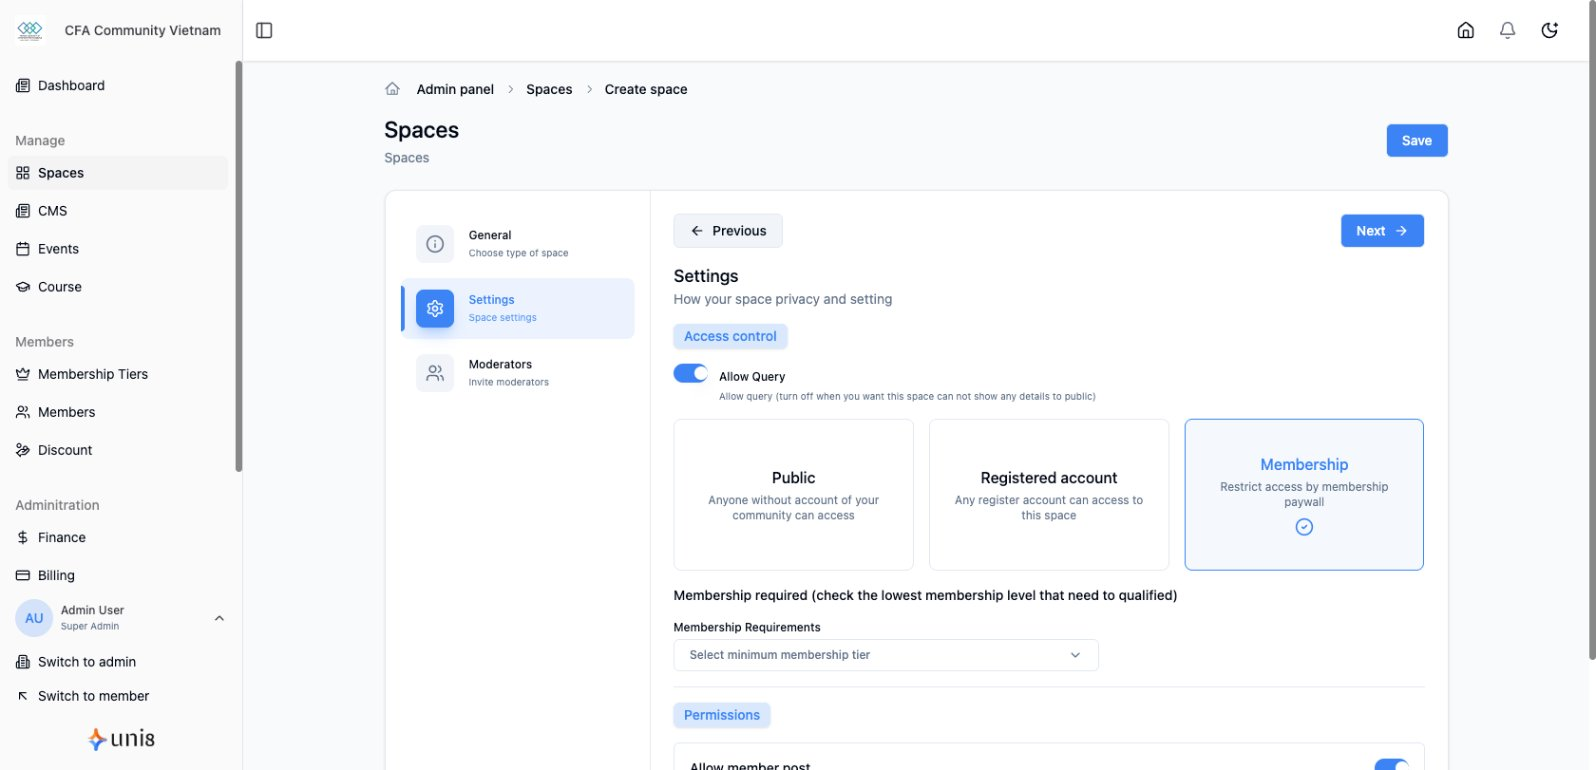Image resolution: width=1596 pixels, height=770 pixels.
Task: Click the home icon in top bar
Action: (x=1465, y=30)
